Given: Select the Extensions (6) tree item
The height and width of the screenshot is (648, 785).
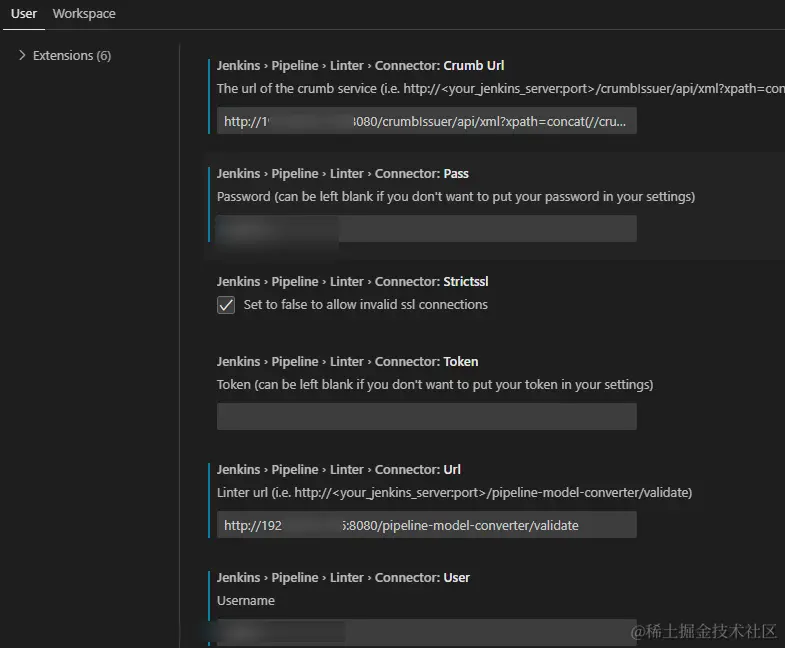Looking at the screenshot, I should coord(72,55).
